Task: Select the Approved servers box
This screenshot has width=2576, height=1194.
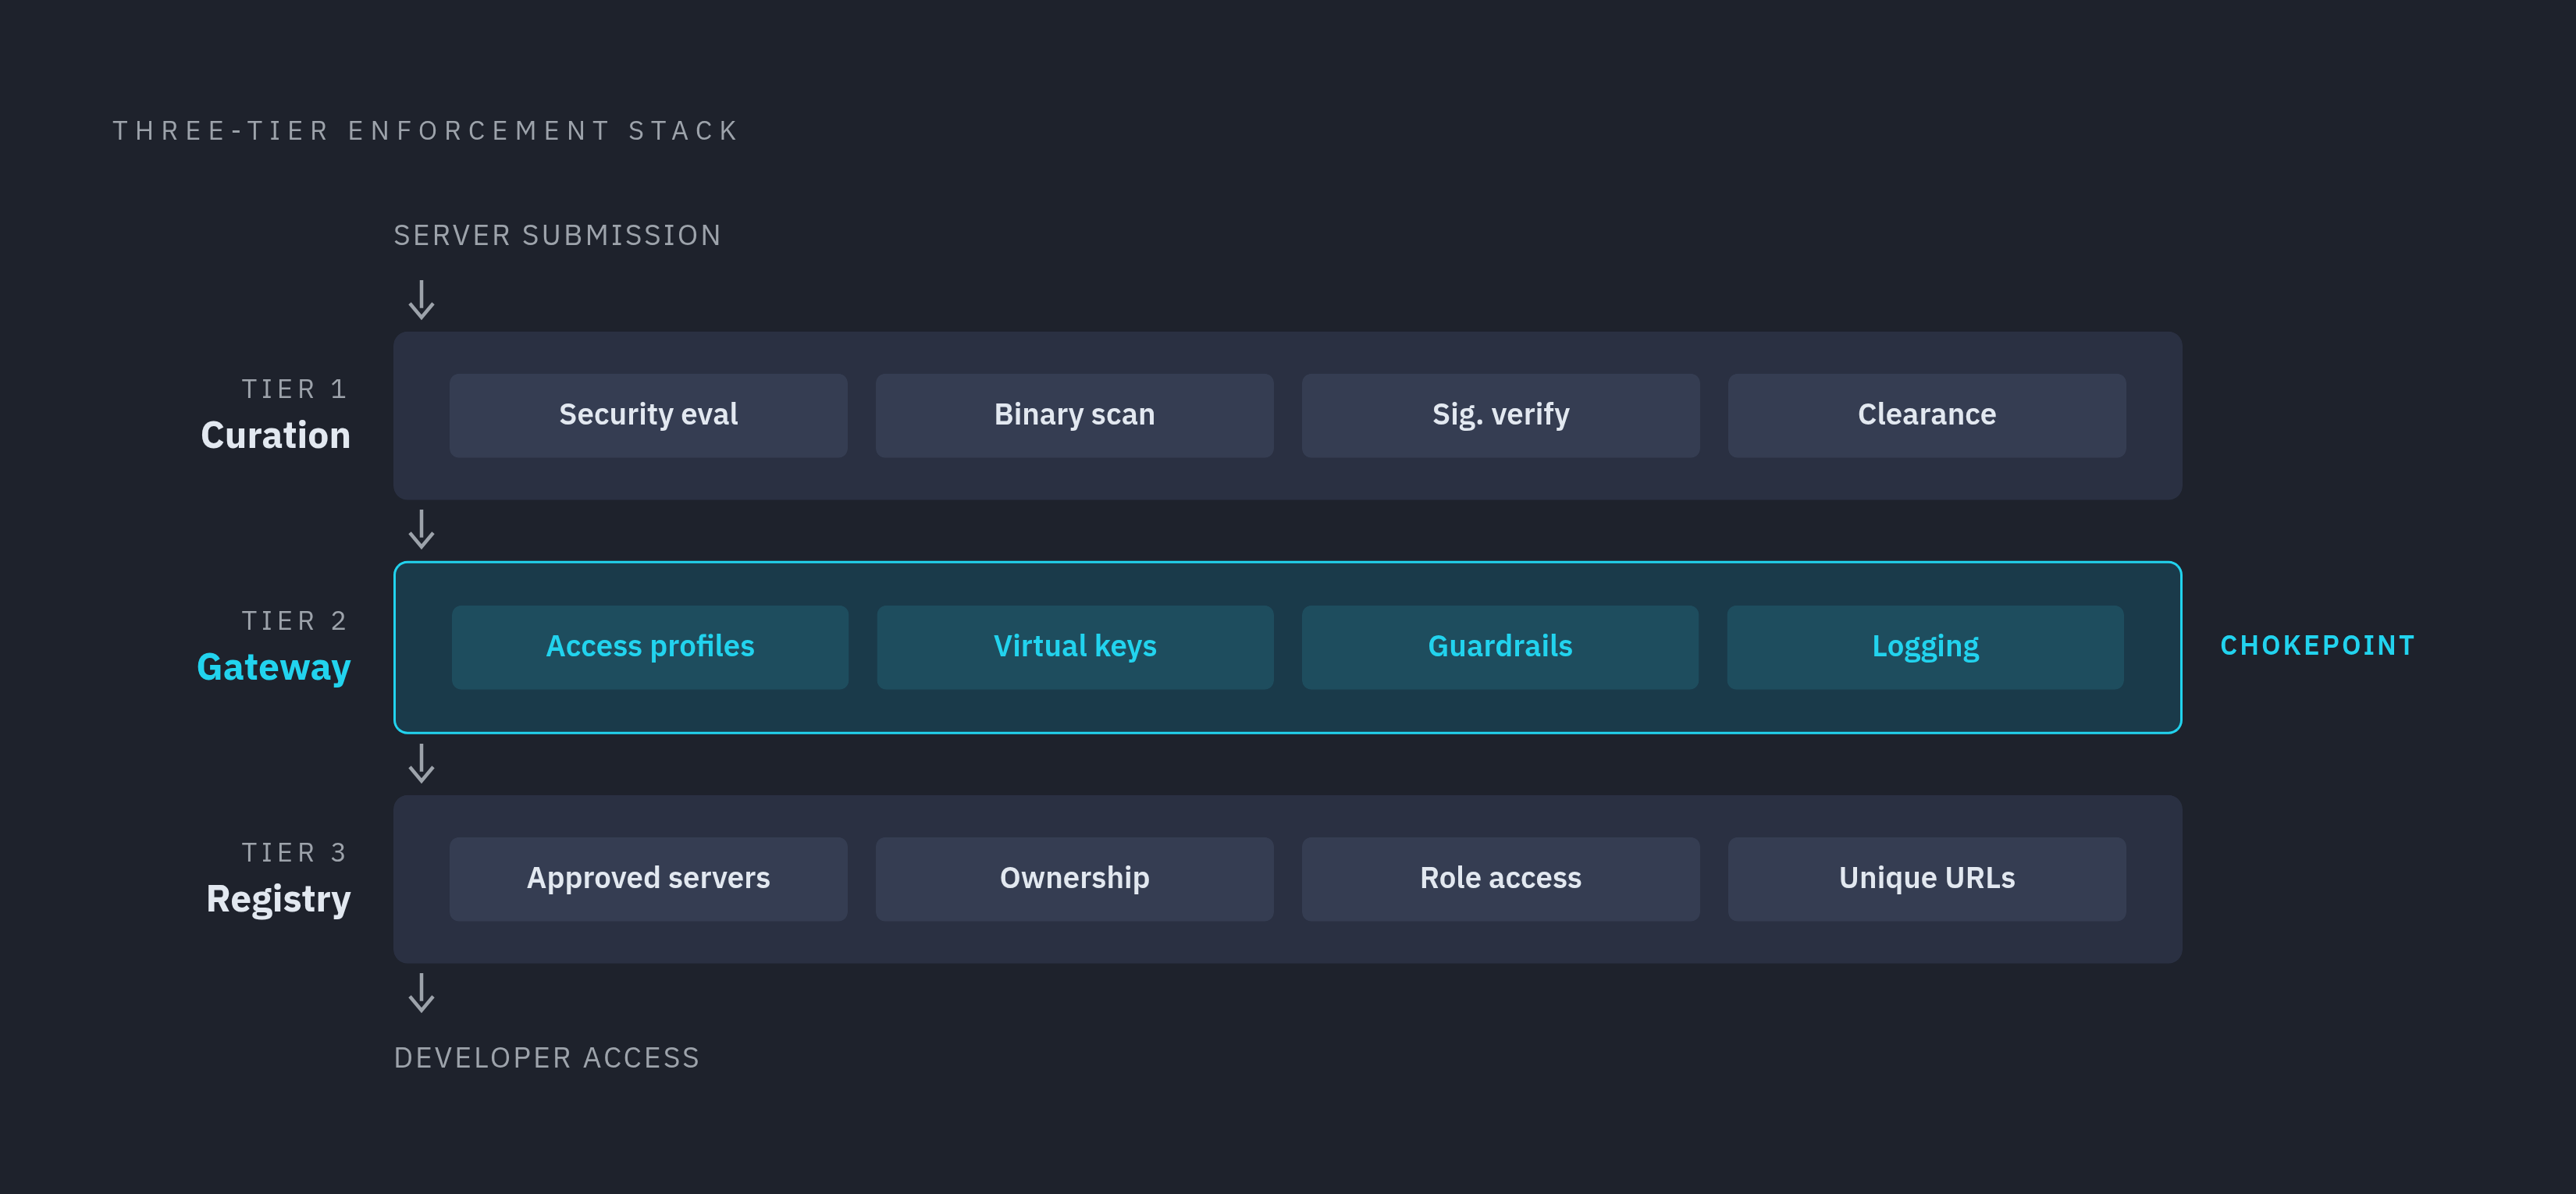Action: point(648,879)
